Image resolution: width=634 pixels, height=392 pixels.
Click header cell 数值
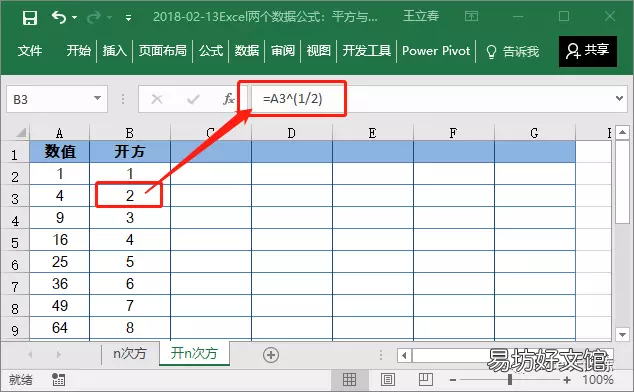(59, 152)
